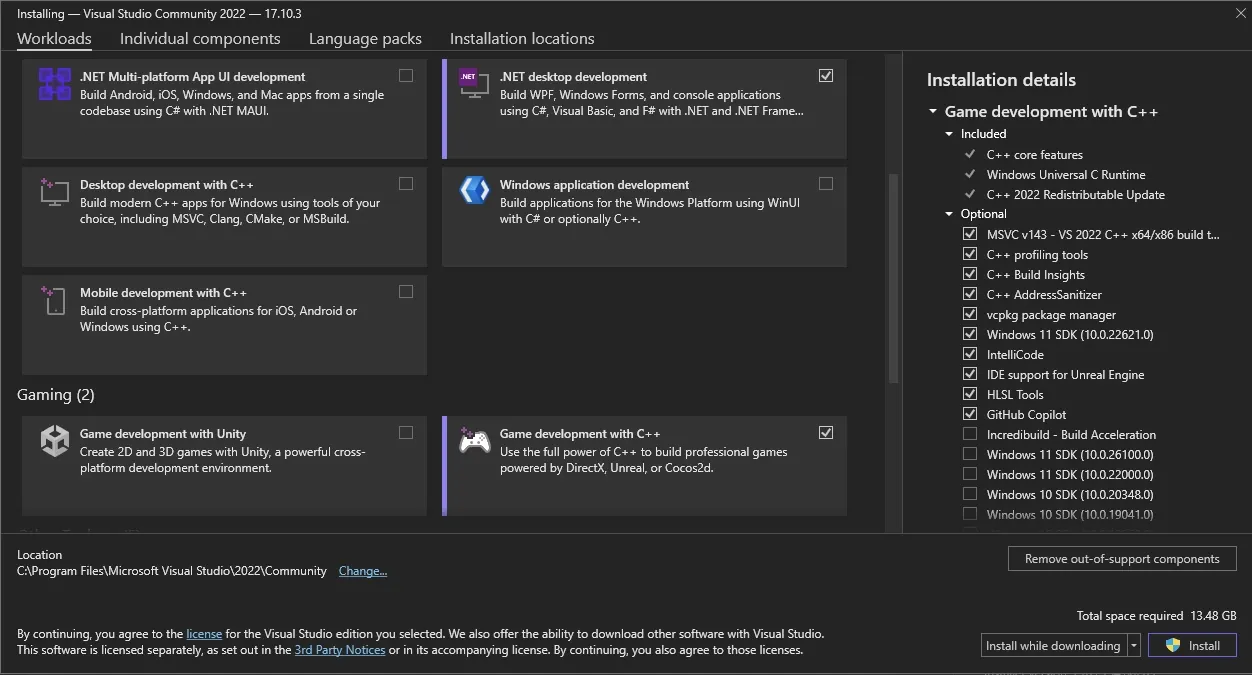Screen dimensions: 1252x675
Task: Switch to the Language packs tab
Action: 365,39
